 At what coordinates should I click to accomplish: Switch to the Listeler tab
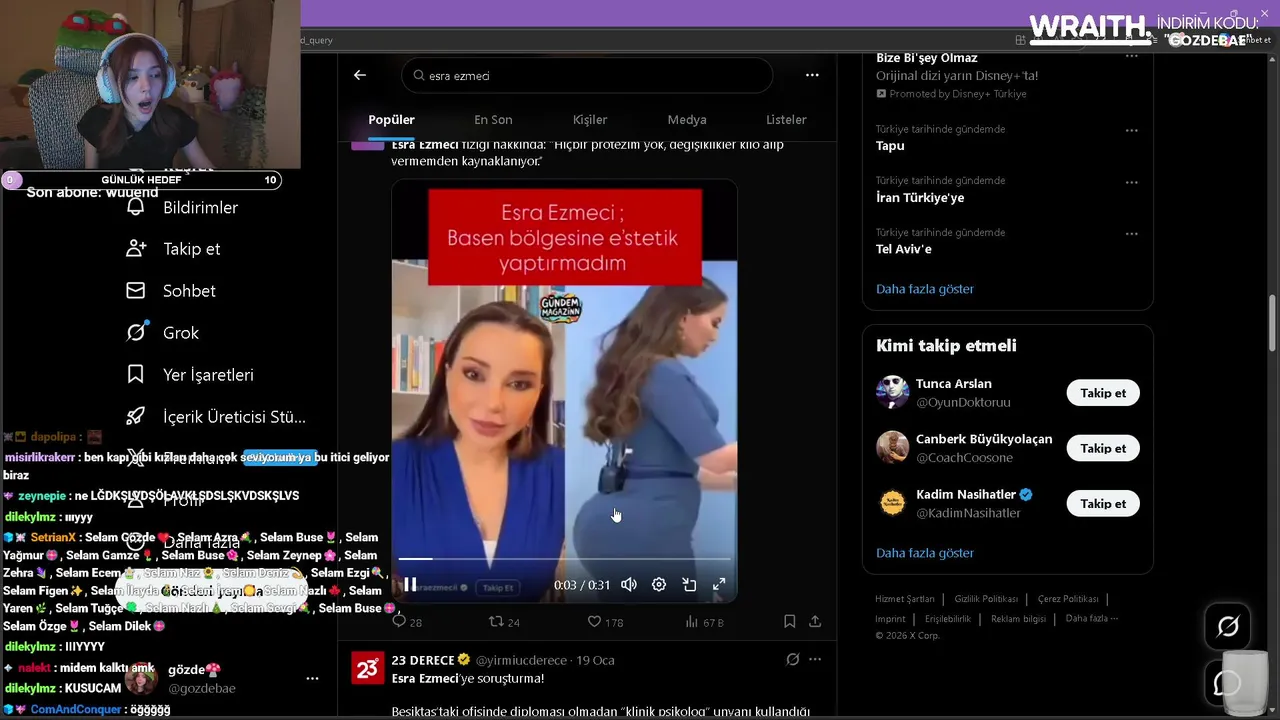pyautogui.click(x=786, y=119)
